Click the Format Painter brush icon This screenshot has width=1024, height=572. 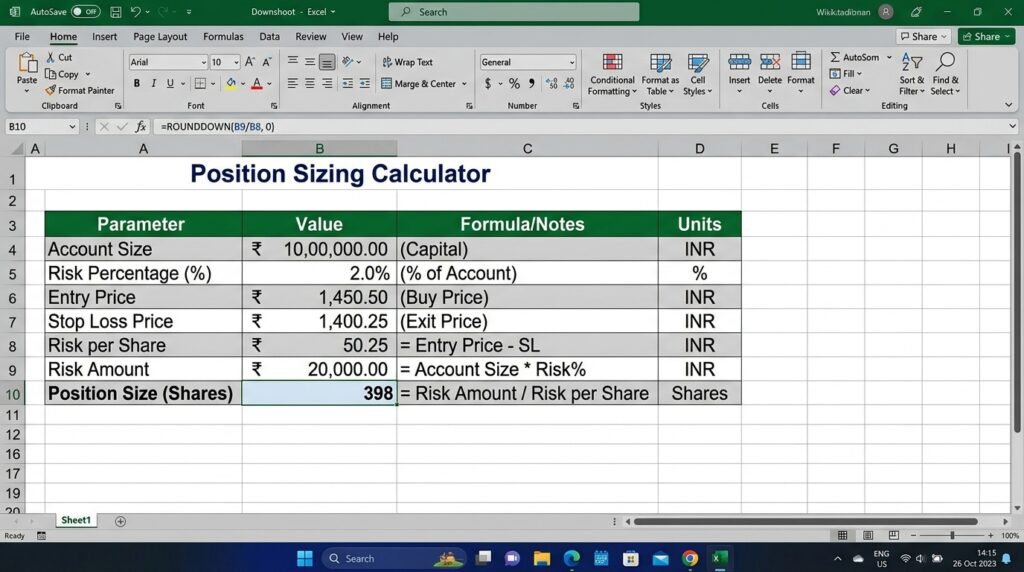point(51,90)
